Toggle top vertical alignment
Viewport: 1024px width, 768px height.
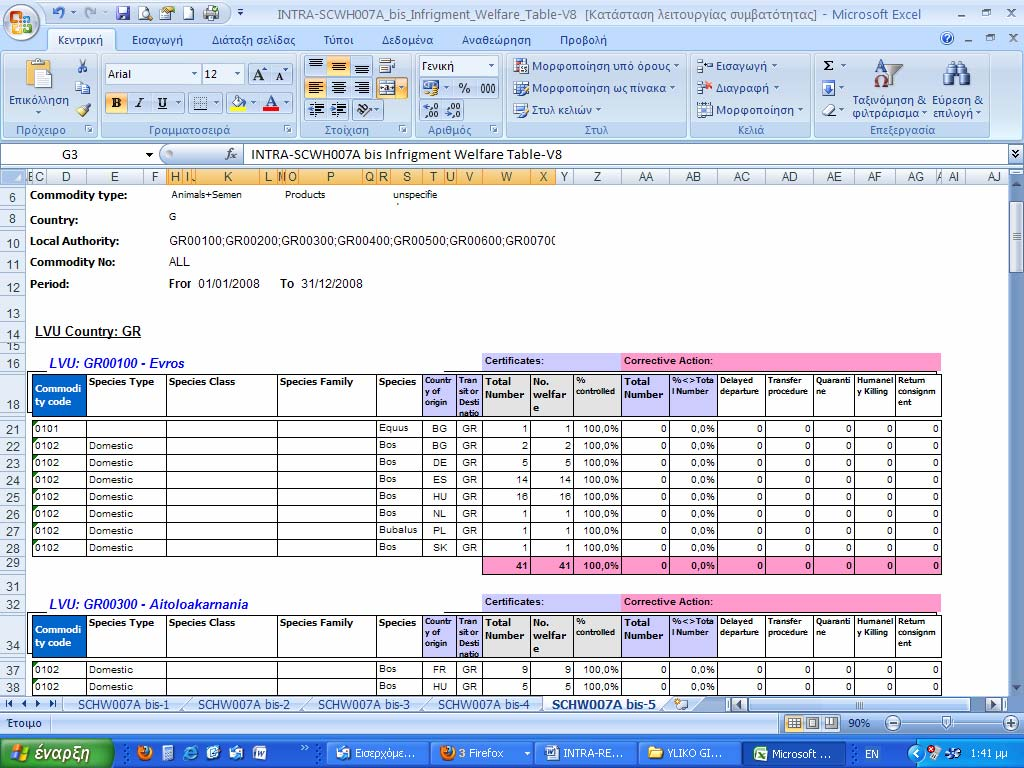pyautogui.click(x=316, y=65)
